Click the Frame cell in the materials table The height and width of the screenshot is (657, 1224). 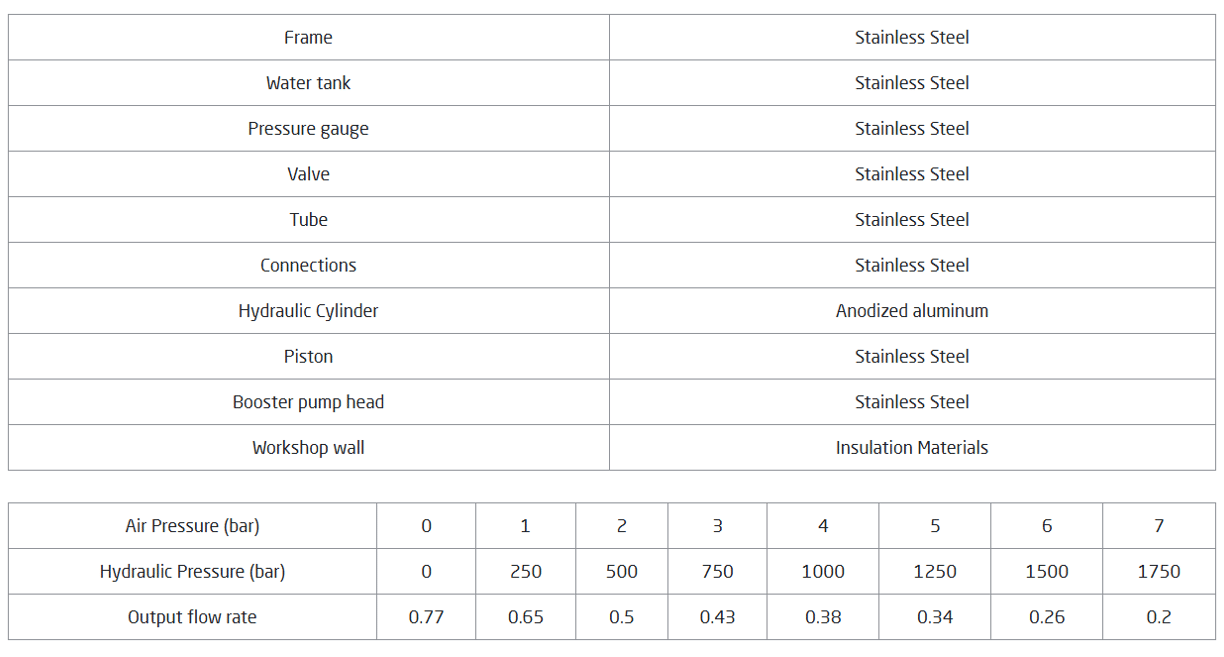coord(308,38)
